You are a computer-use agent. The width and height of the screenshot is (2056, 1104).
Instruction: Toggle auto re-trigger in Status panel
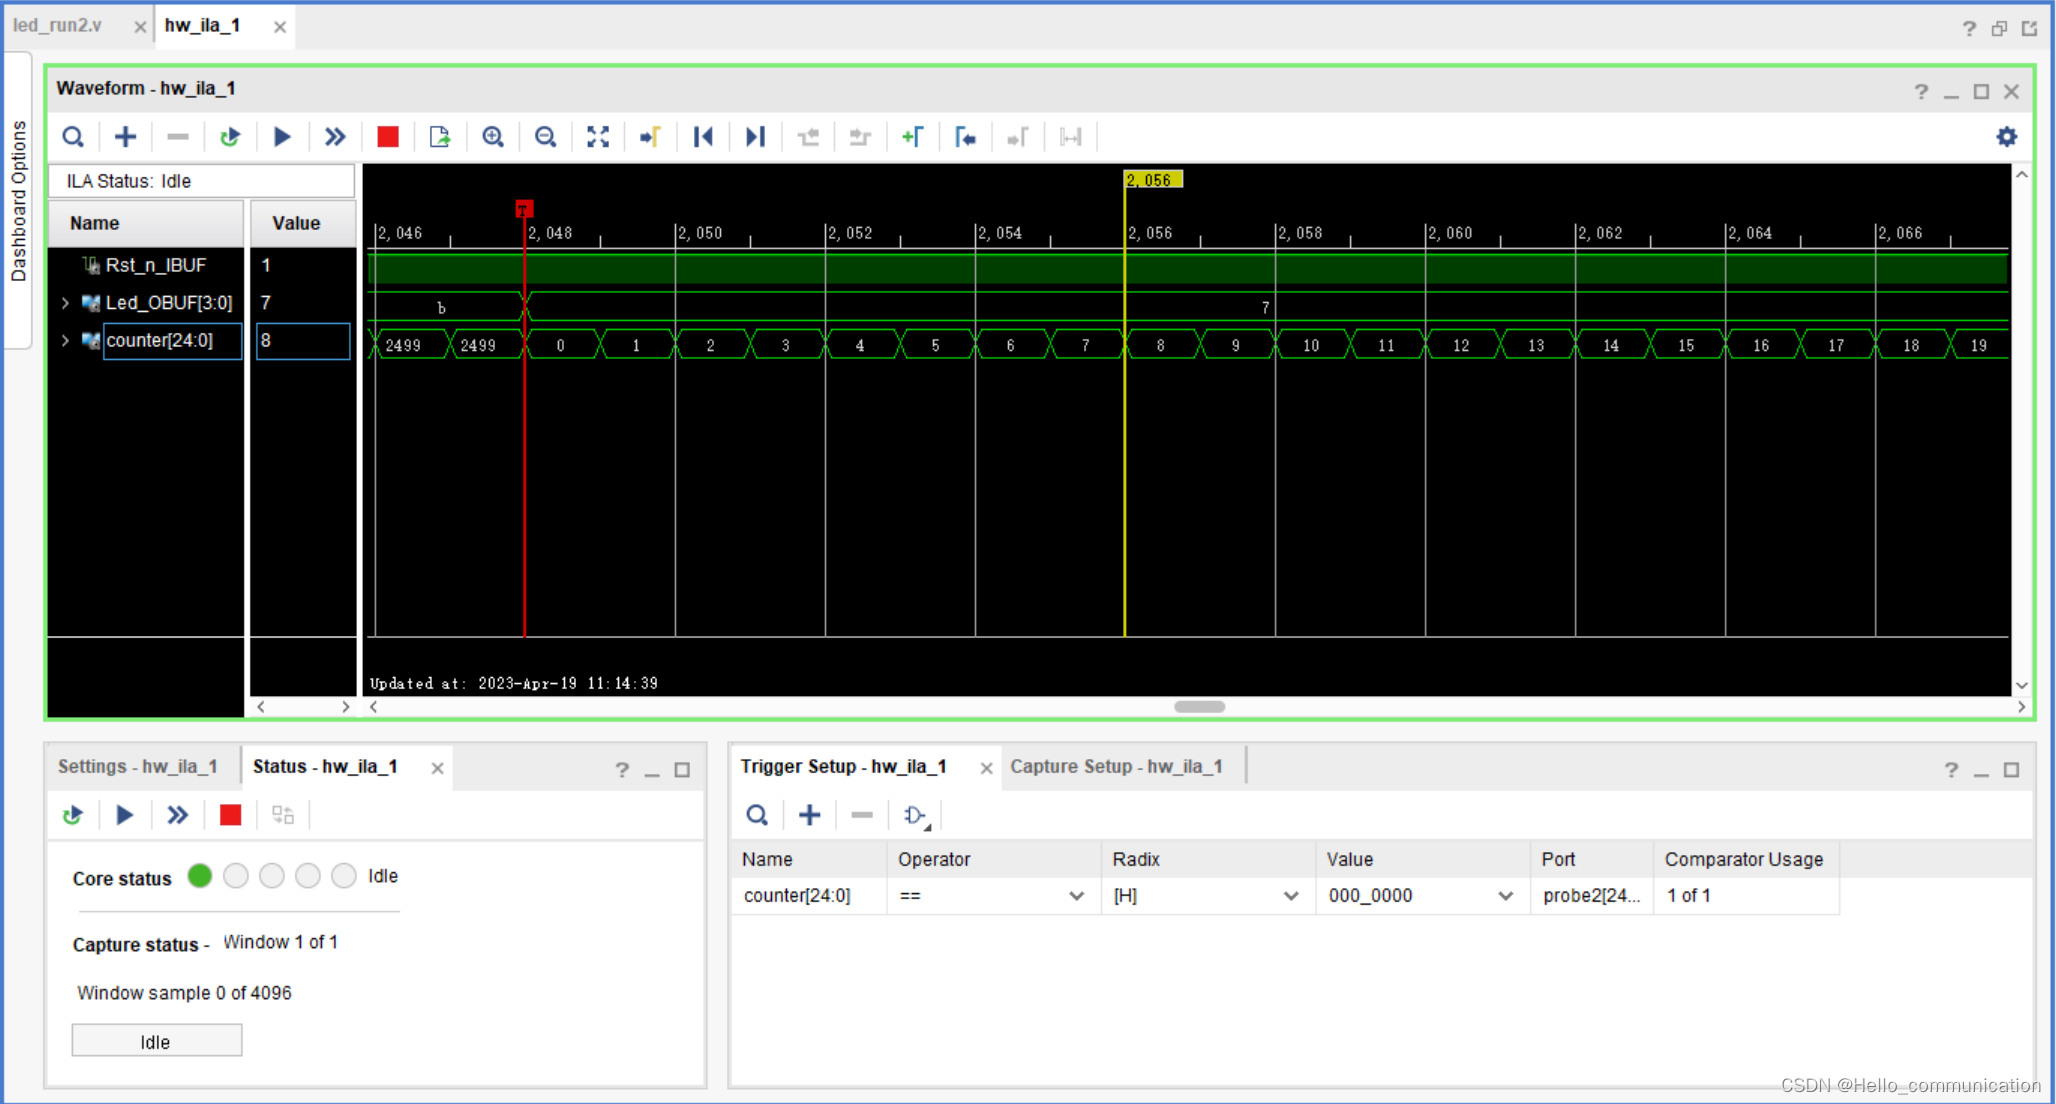pyautogui.click(x=72, y=815)
